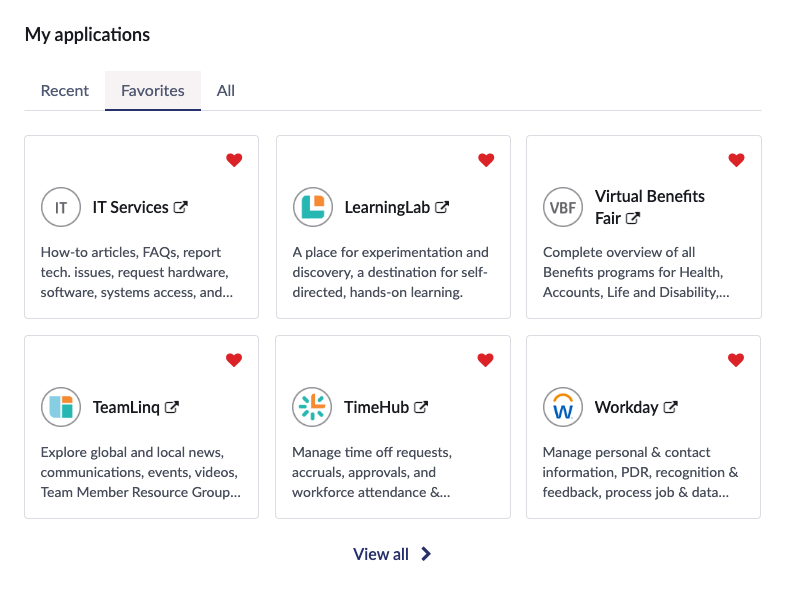786x590 pixels.
Task: Click the LearningLab logo icon
Action: click(313, 207)
